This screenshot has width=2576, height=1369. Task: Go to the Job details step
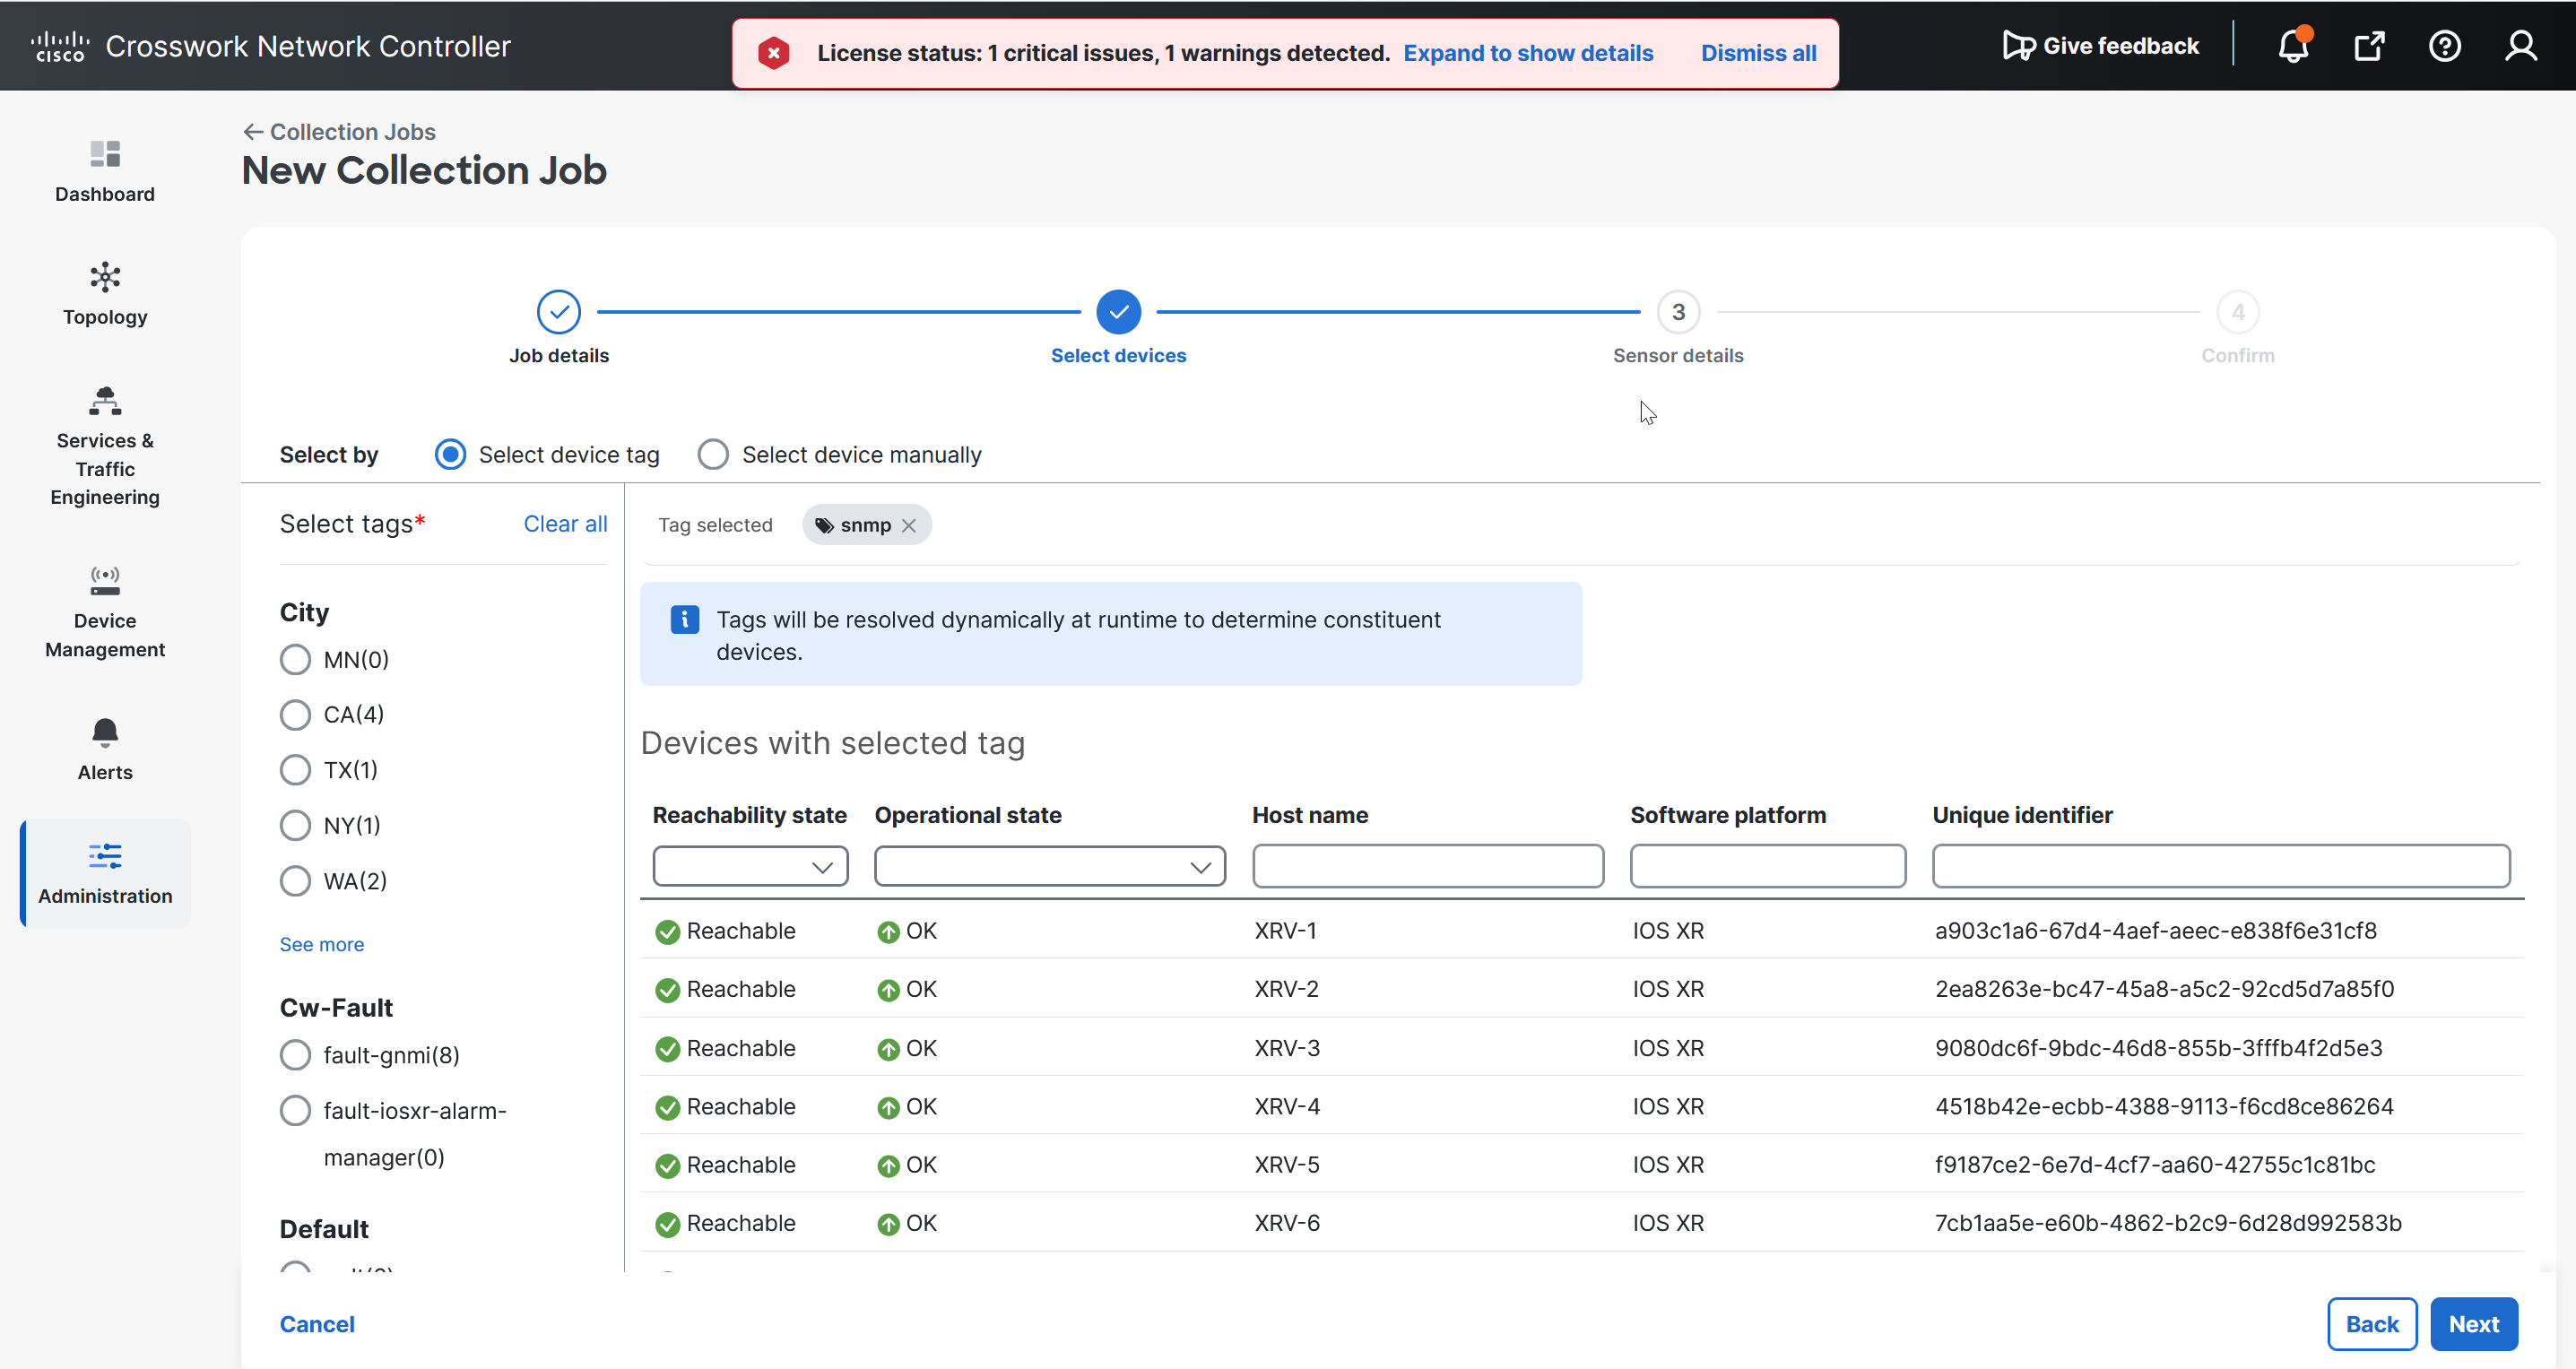[558, 312]
